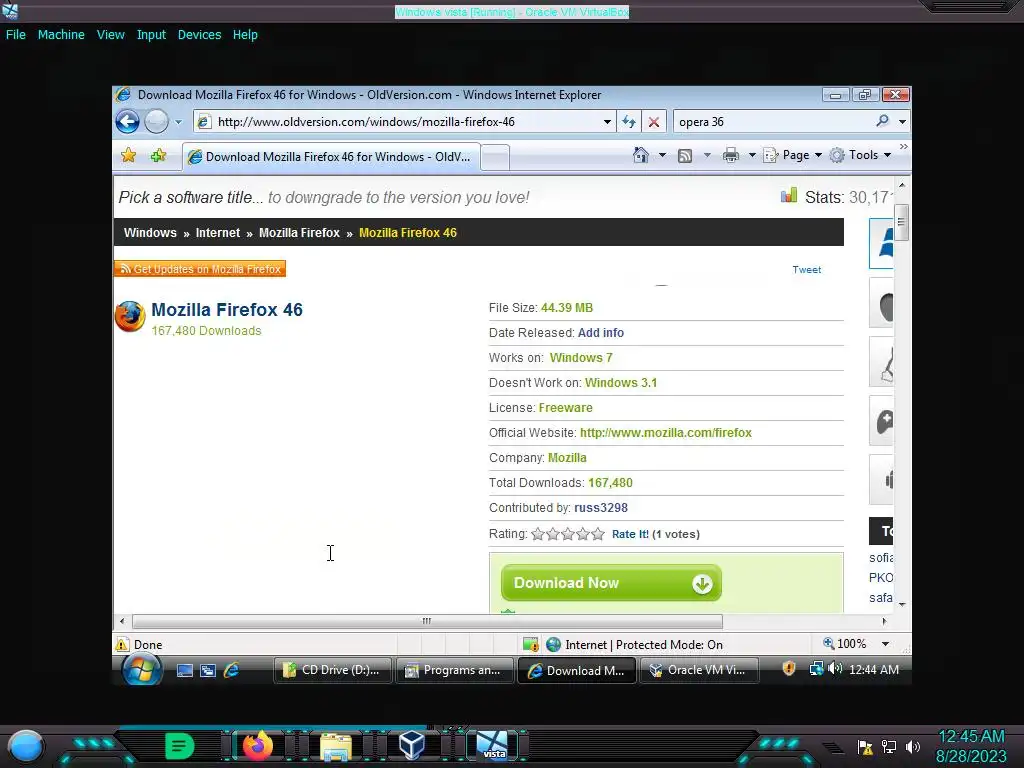This screenshot has width=1024, height=768.
Task: Click host start orb button
Action: tap(25, 746)
